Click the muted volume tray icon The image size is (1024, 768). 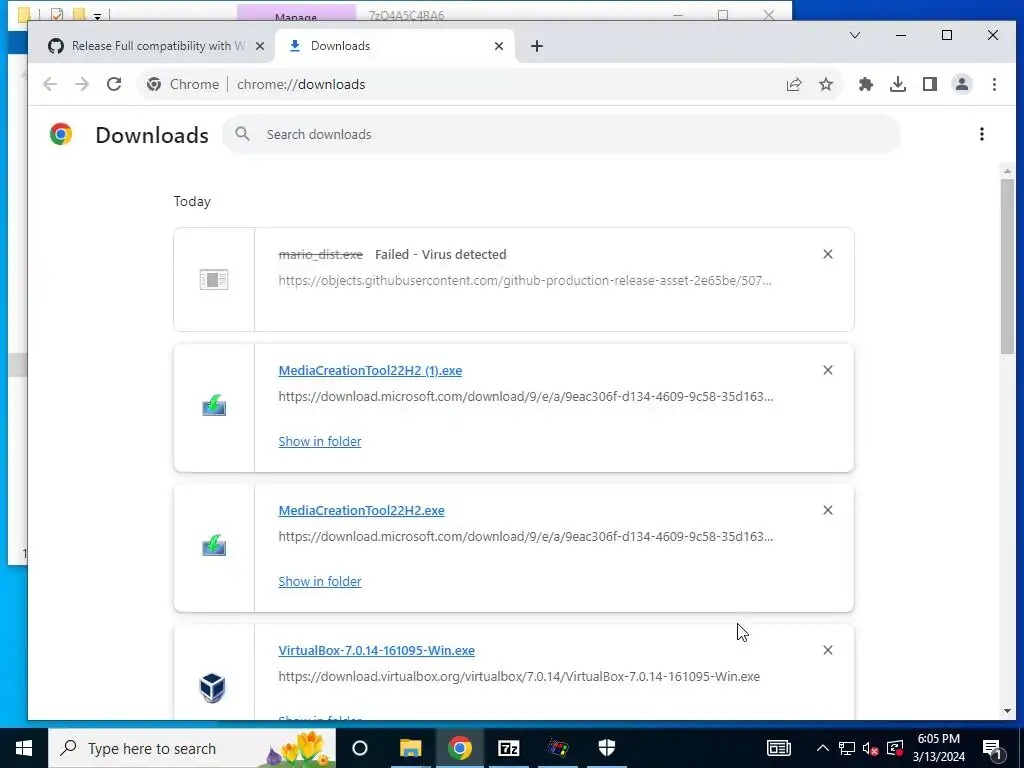point(870,748)
